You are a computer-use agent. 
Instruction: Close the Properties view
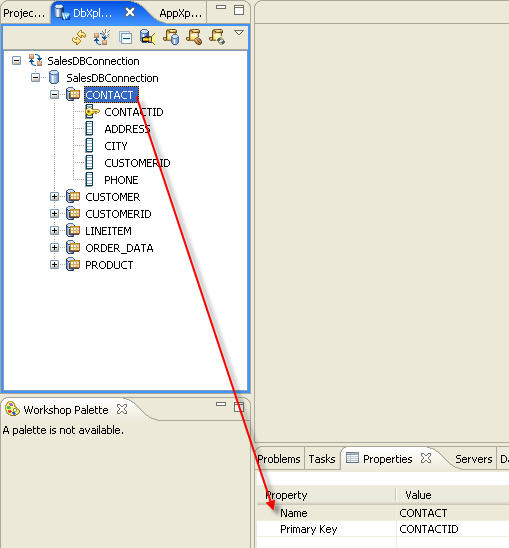[426, 458]
